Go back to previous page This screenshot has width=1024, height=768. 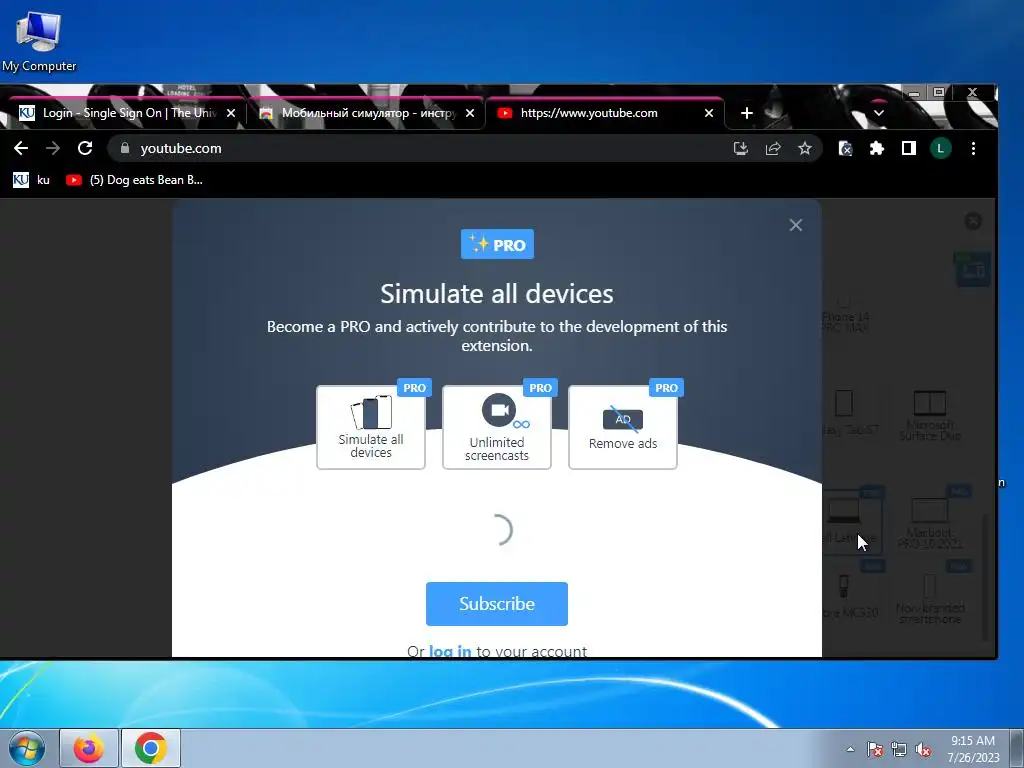21,148
